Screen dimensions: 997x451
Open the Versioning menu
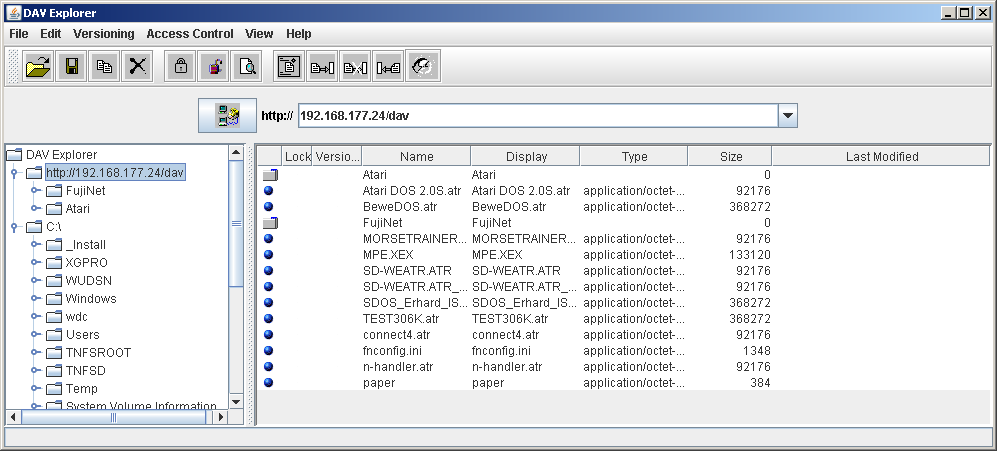tap(103, 34)
